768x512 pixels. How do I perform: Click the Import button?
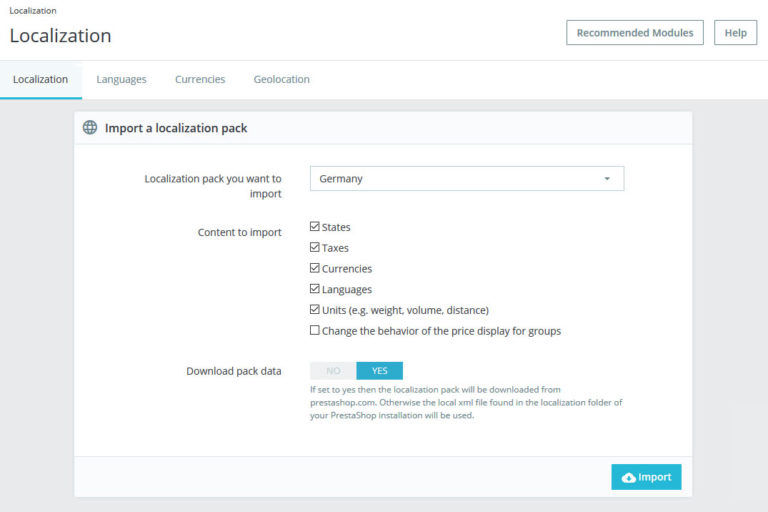click(646, 477)
